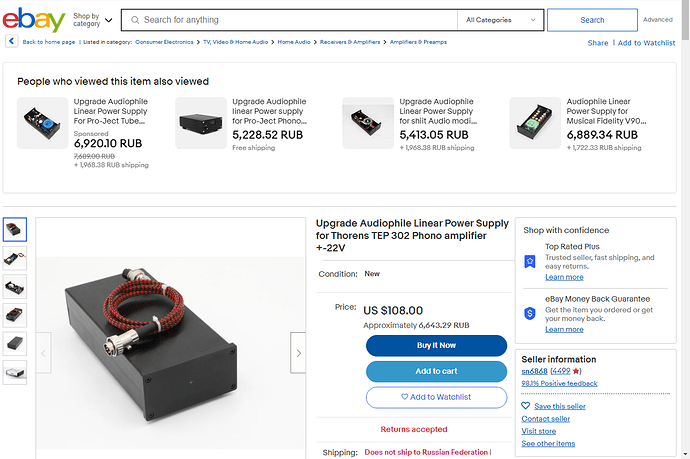Screen dimensions: 690x459
Task: Open Amplifiers & Preamps breadcrumb
Action: point(418,42)
